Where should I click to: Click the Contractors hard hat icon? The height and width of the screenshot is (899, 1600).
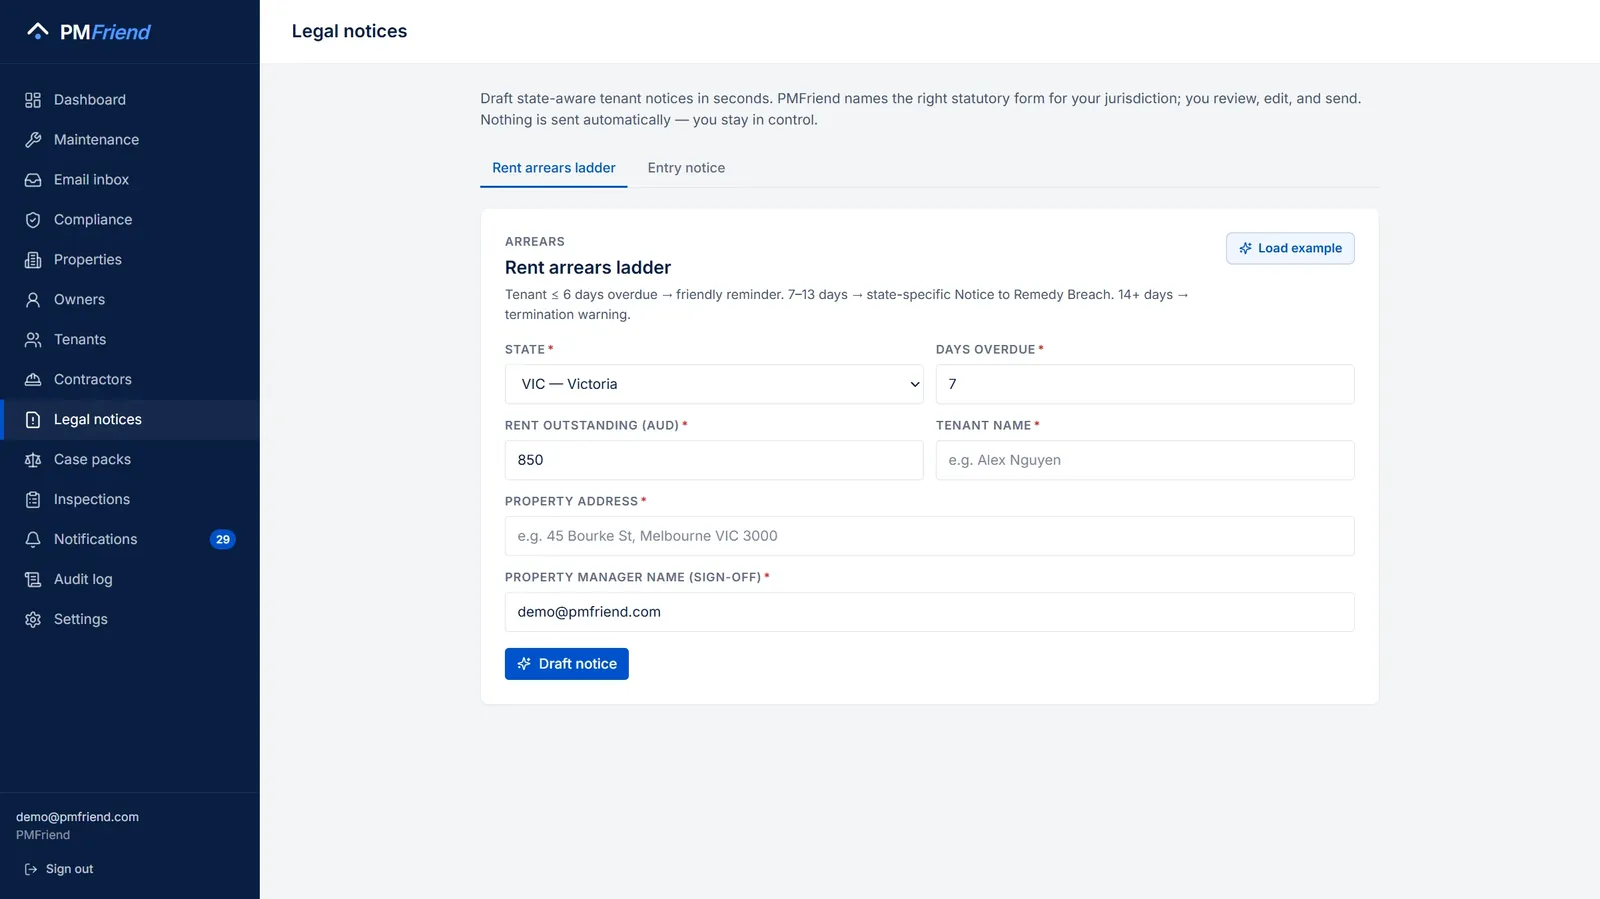33,380
